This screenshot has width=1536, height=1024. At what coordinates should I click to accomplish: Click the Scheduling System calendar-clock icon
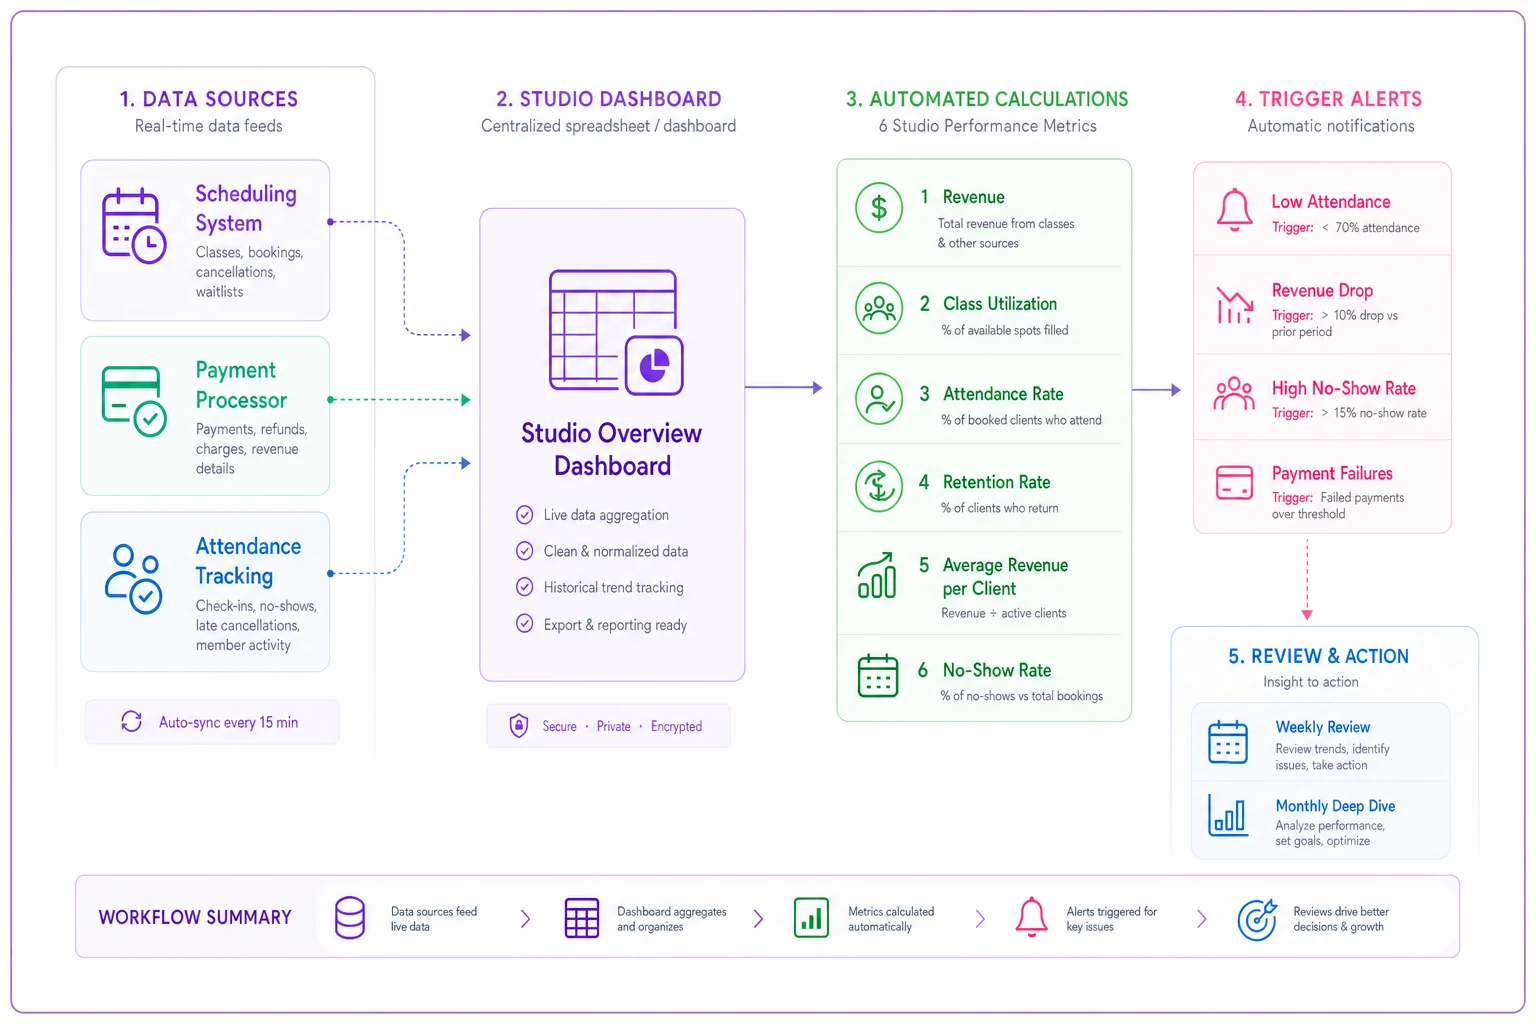(134, 226)
